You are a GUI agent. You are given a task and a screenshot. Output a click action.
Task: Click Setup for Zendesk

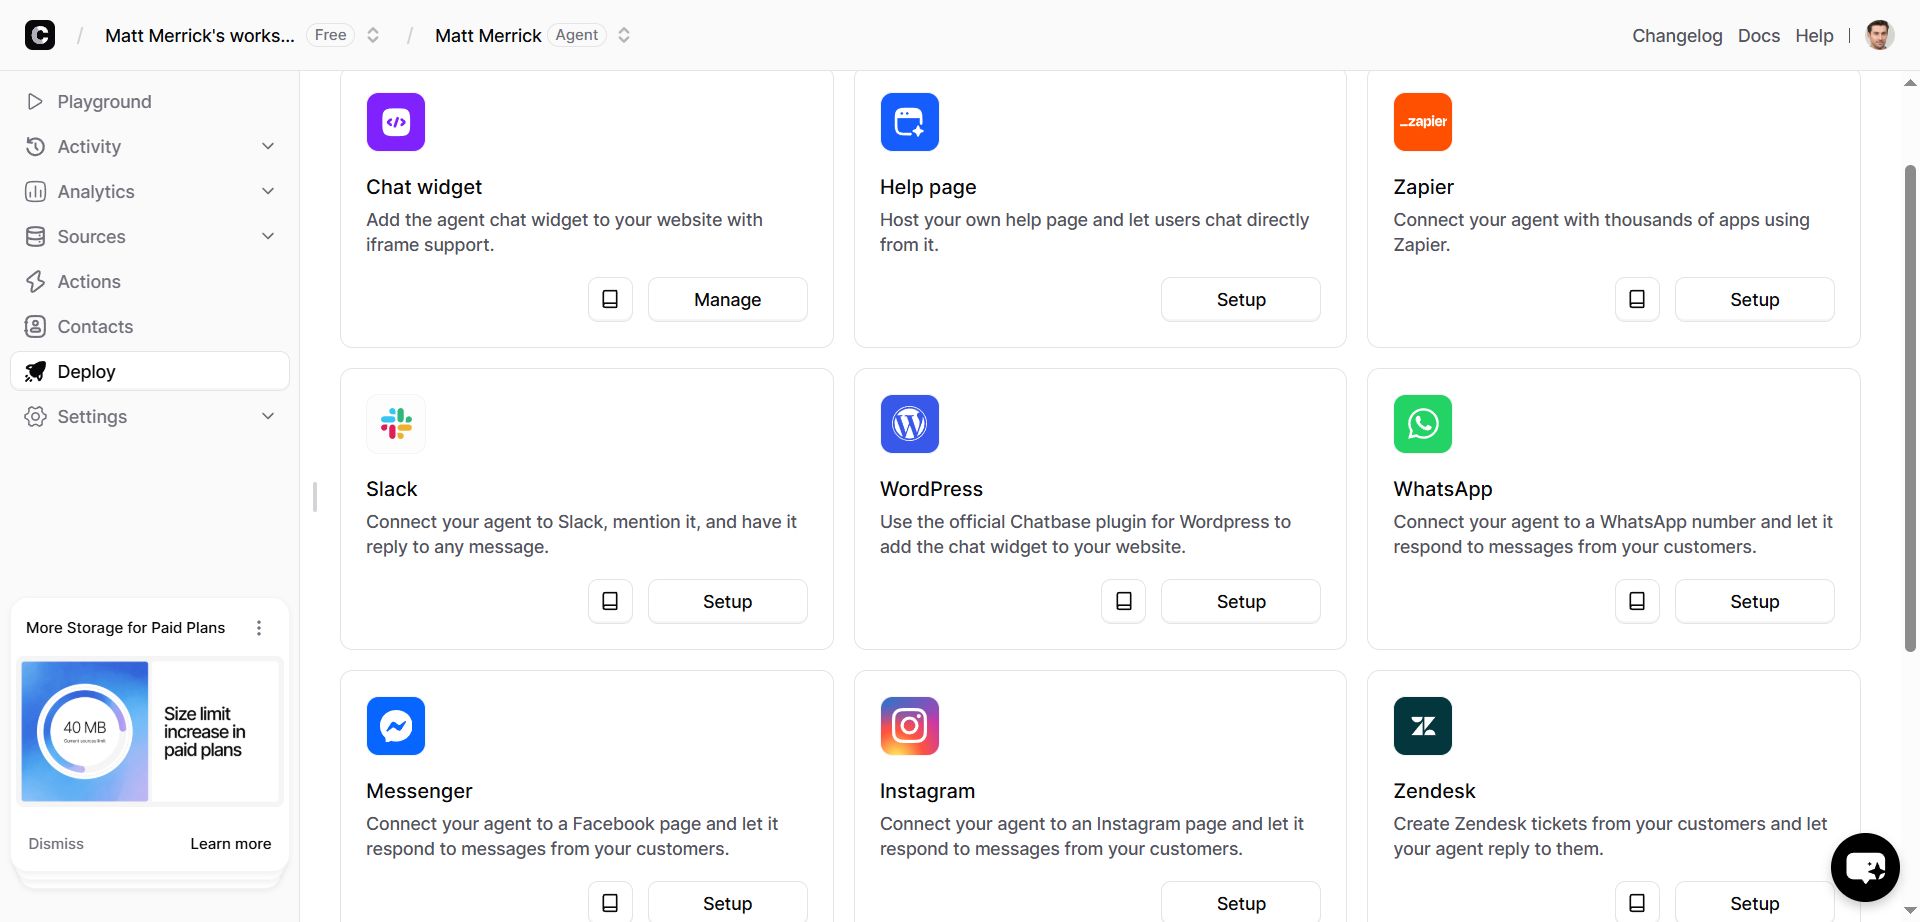[1755, 902]
